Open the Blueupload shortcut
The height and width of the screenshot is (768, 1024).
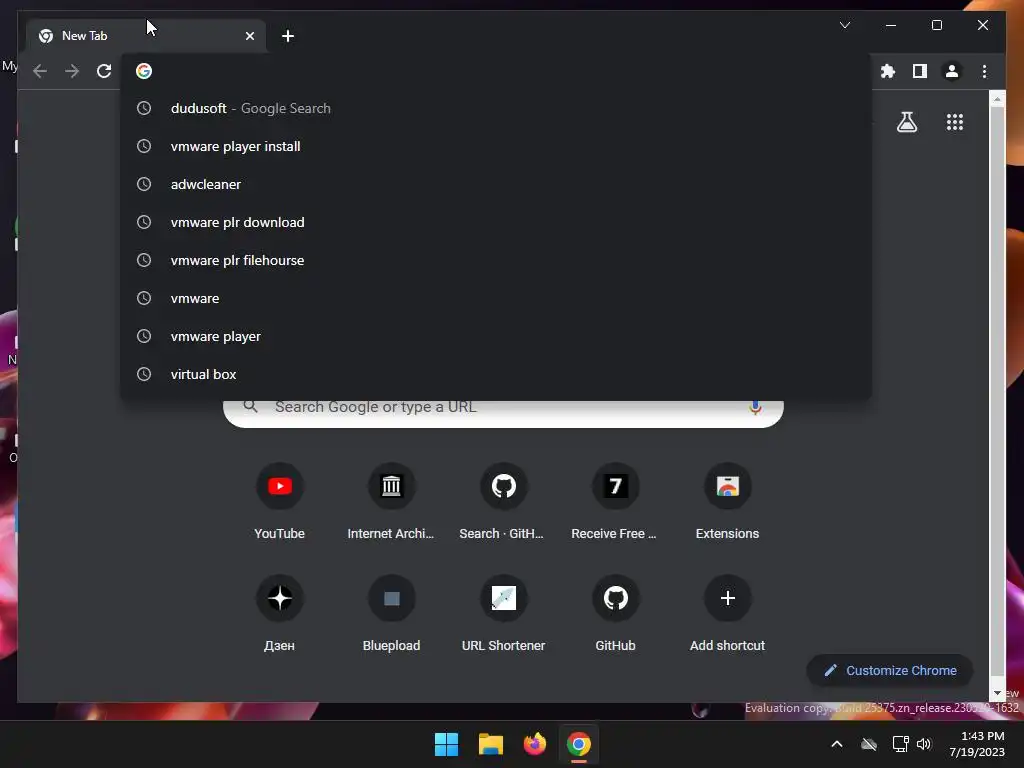[391, 613]
